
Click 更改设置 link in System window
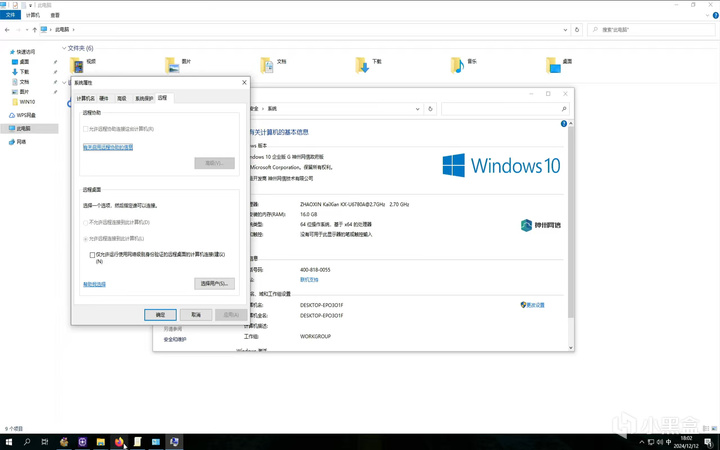pos(533,305)
